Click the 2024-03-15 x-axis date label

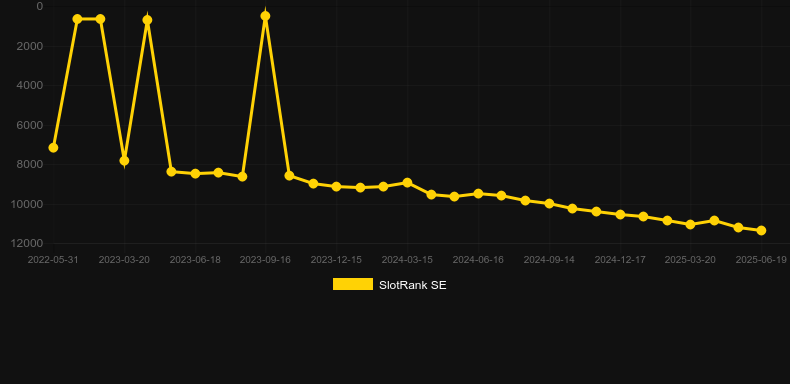[x=407, y=260]
